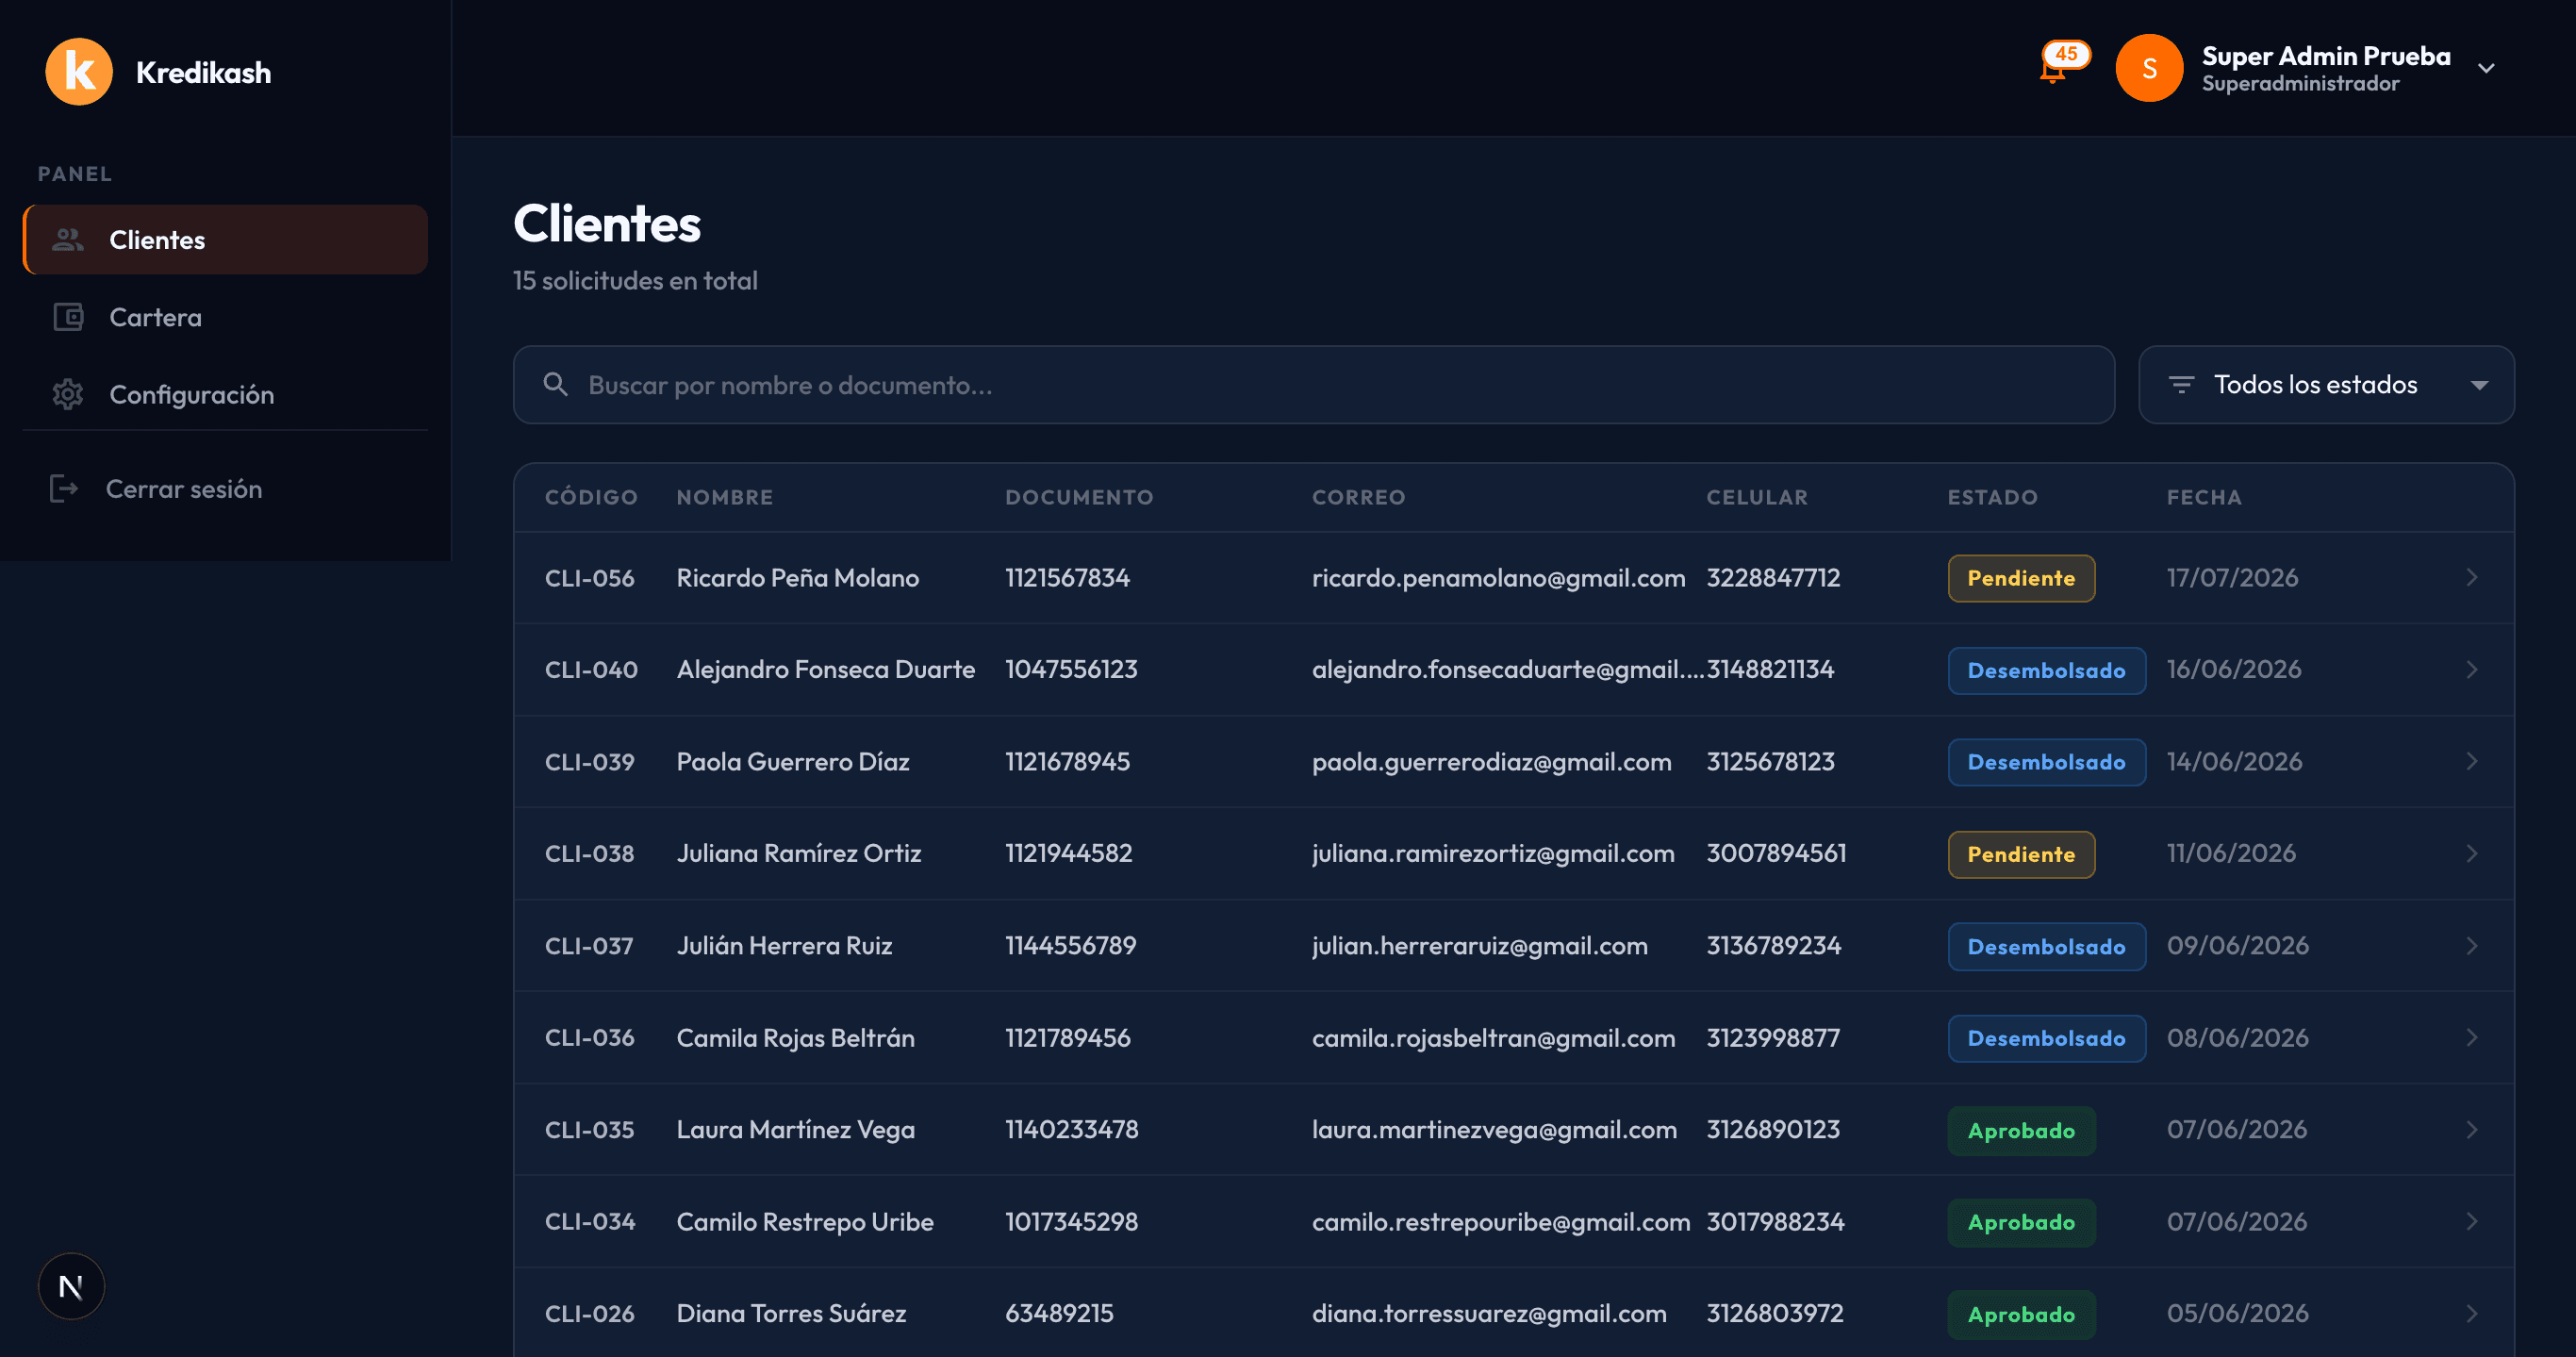Select the name Laura Martínez Vega
This screenshot has width=2576, height=1357.
795,1129
